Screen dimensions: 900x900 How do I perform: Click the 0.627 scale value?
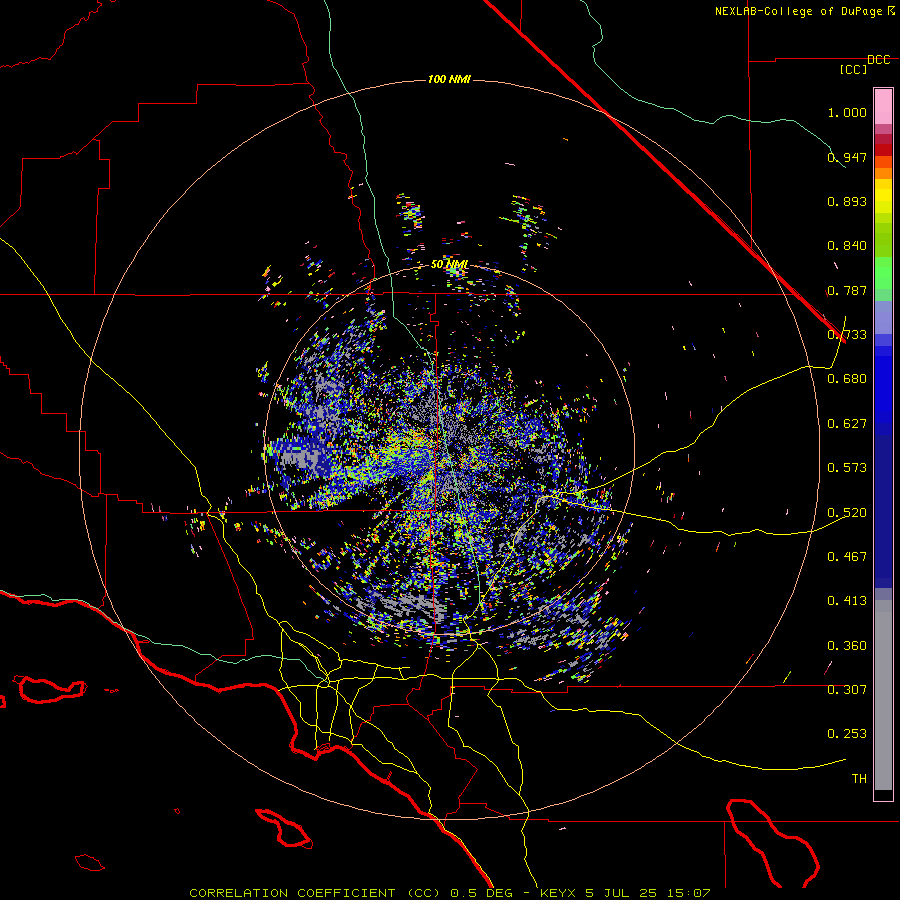pos(847,424)
